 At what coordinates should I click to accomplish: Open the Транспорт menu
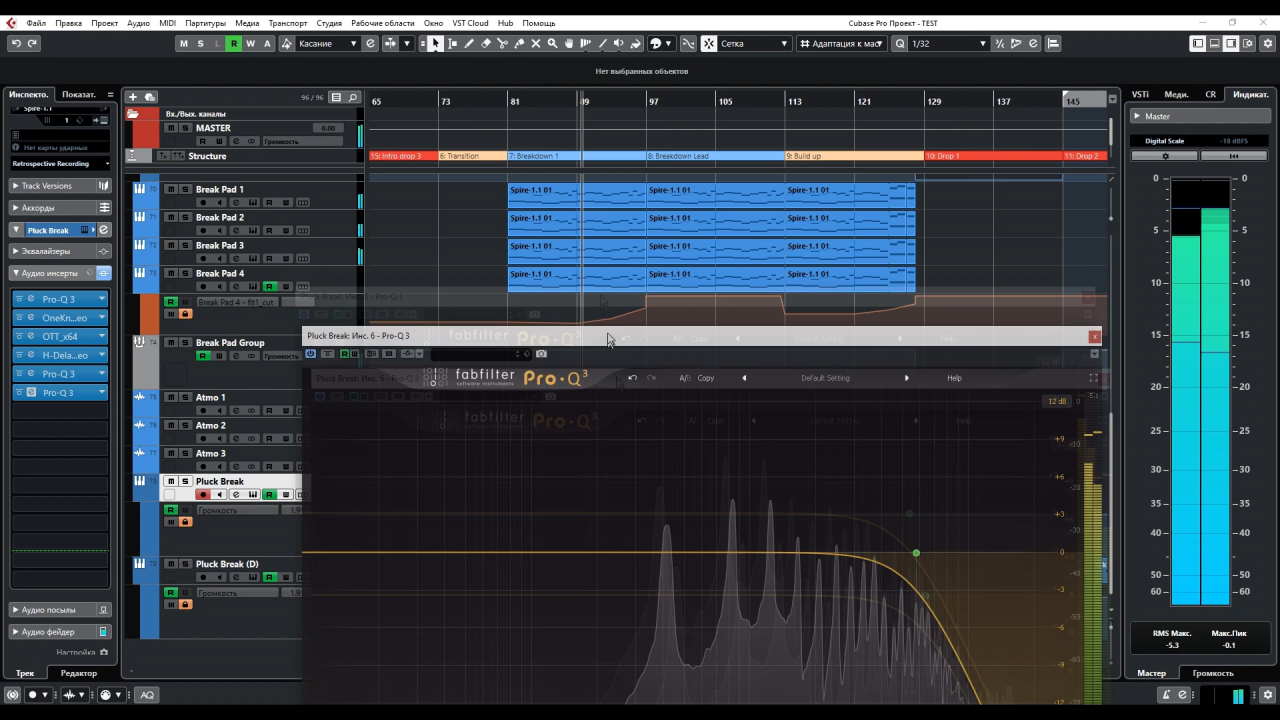coord(288,22)
